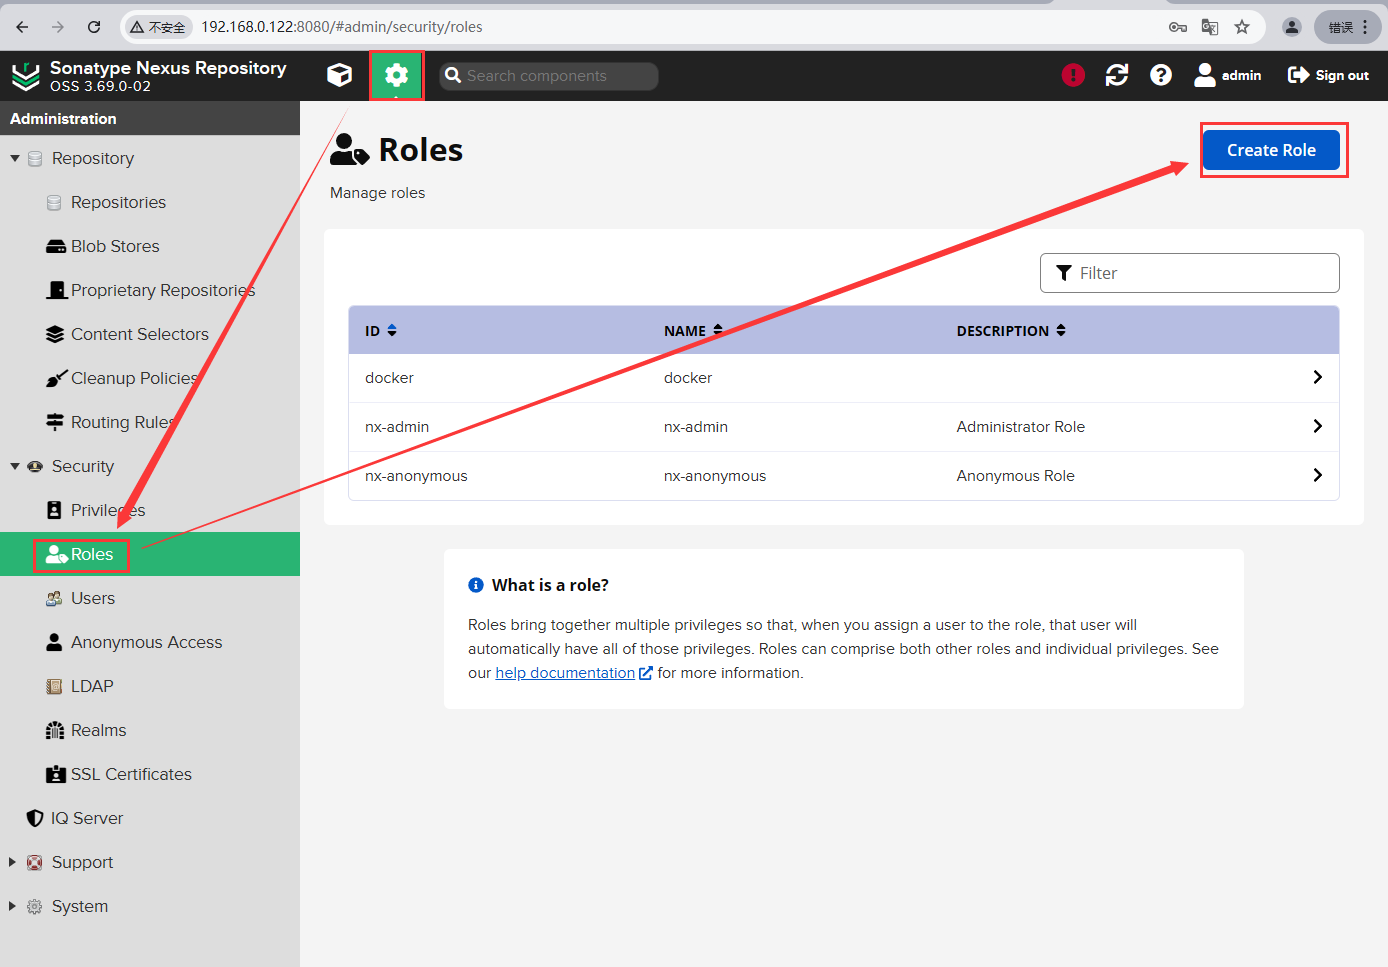This screenshot has width=1388, height=967.
Task: Open Anonymous Access in sidebar
Action: click(x=147, y=642)
